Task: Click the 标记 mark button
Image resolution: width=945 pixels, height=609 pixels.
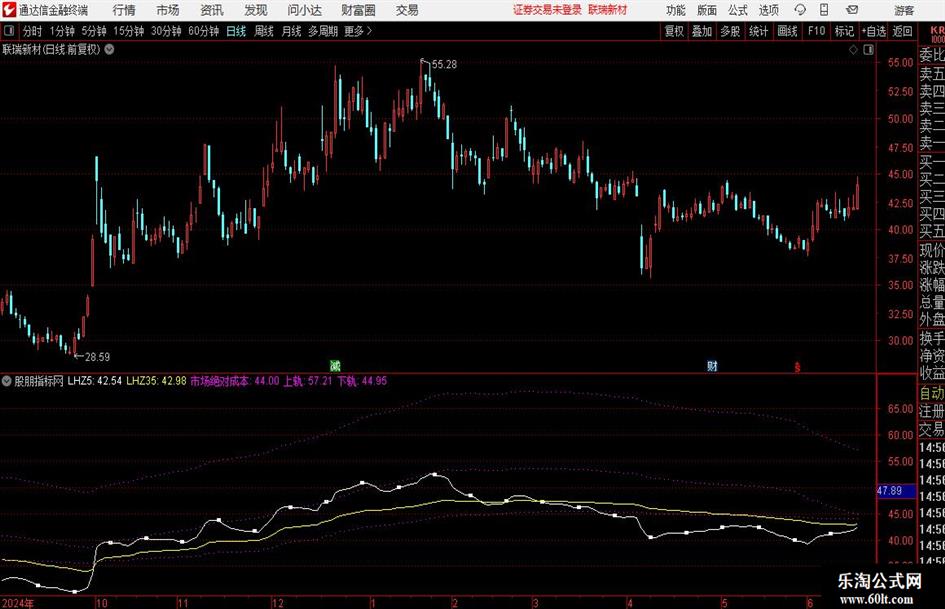Action: click(x=844, y=31)
